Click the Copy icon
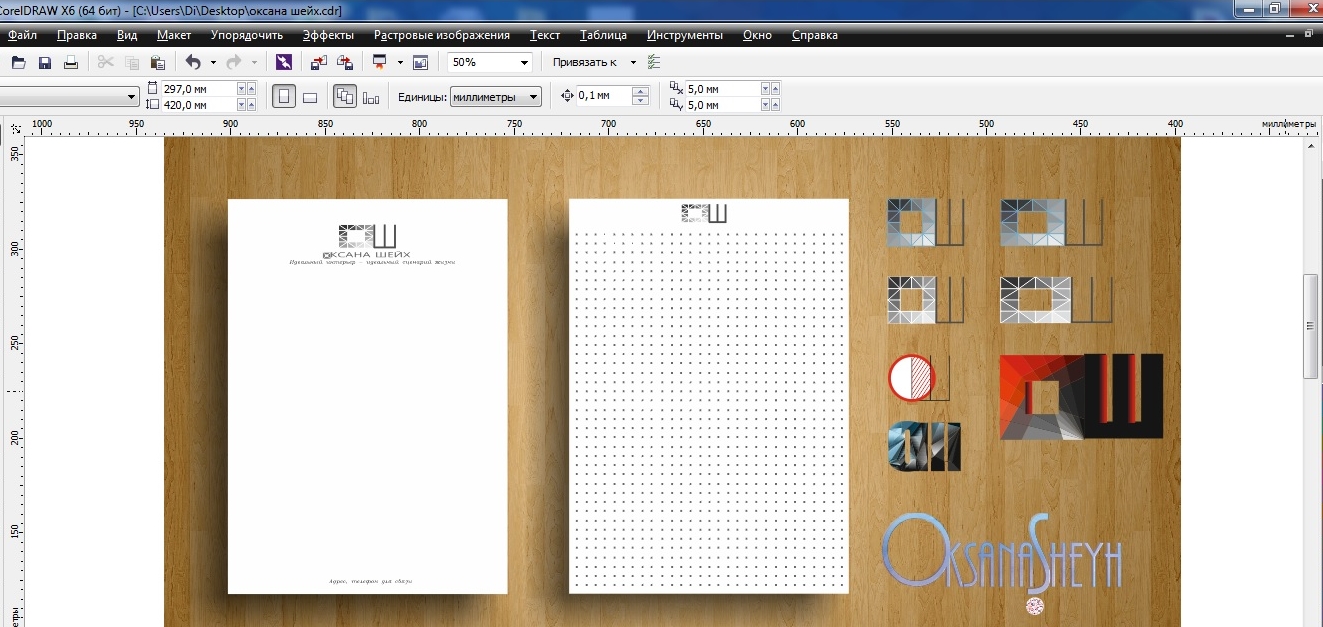Screen dimensions: 1323x627 [132, 63]
